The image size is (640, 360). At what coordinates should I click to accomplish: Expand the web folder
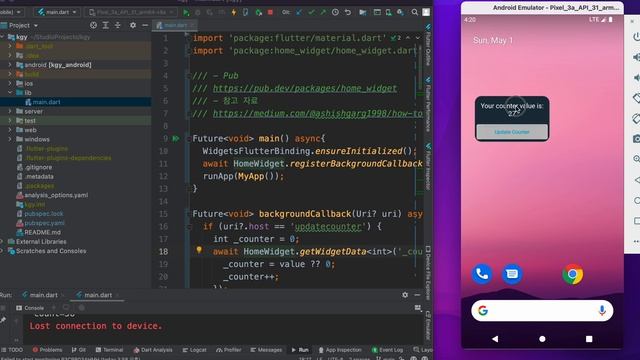tap(10, 130)
